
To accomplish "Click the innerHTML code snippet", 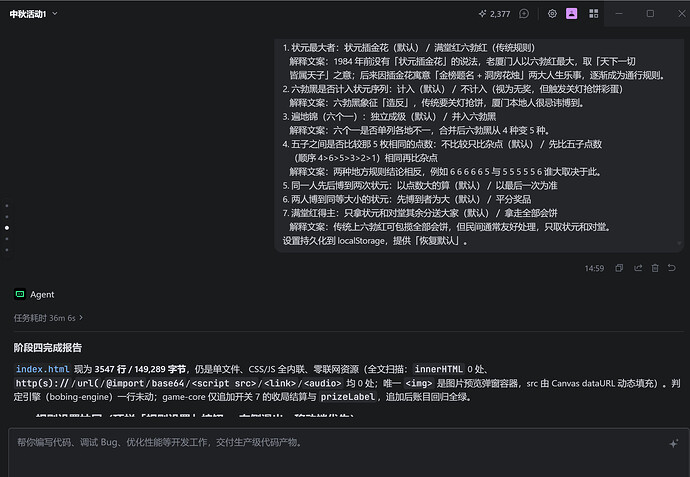I will coord(439,369).
